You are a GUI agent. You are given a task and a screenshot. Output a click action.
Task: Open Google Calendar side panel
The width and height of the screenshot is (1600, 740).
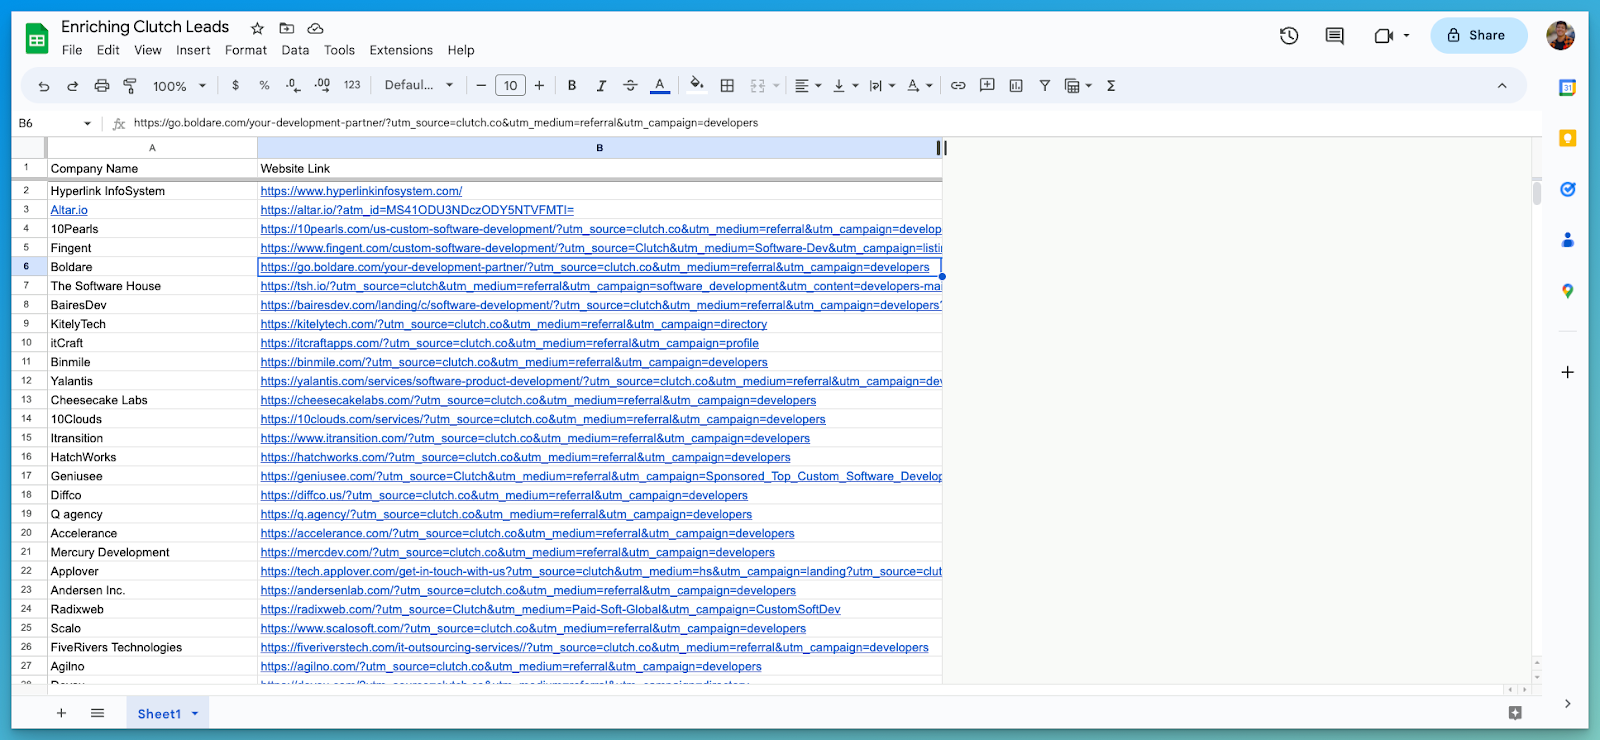point(1567,88)
